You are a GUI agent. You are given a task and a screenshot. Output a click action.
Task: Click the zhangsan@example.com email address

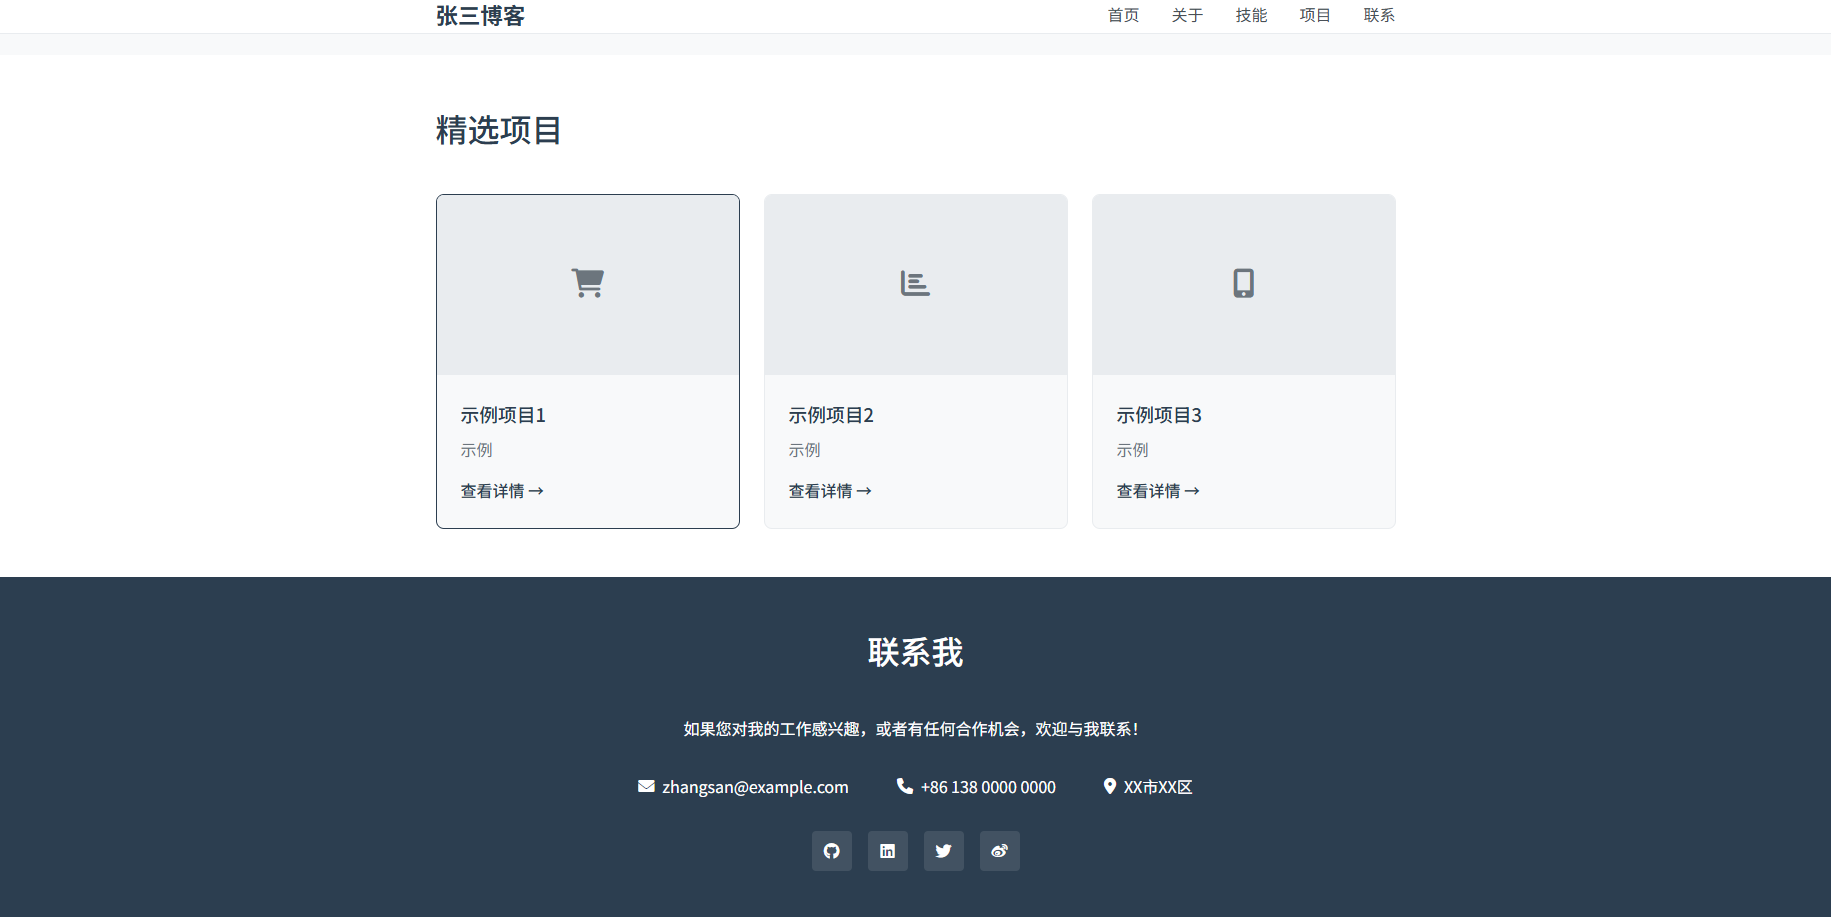[x=755, y=787]
